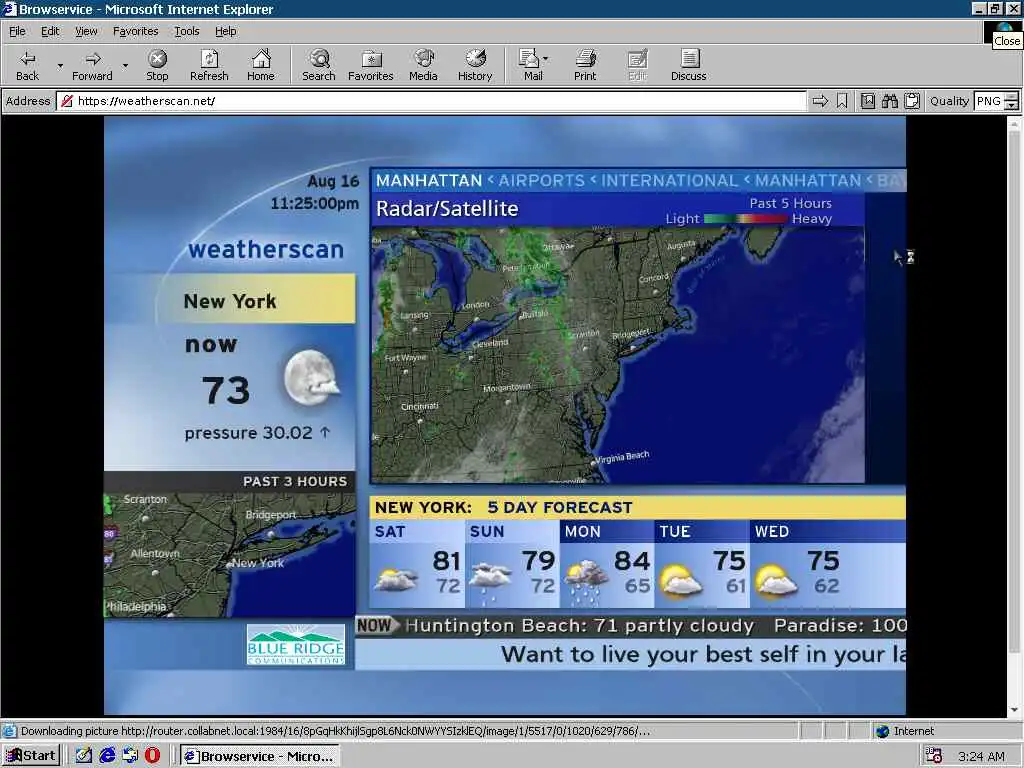Launch Opera from quick launch

(152, 756)
